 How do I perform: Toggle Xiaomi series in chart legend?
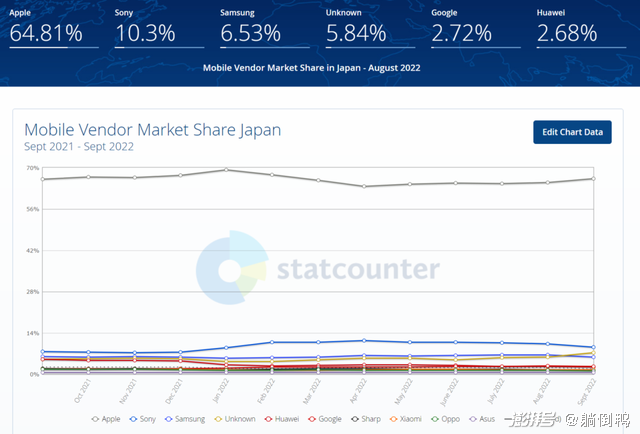click(406, 419)
